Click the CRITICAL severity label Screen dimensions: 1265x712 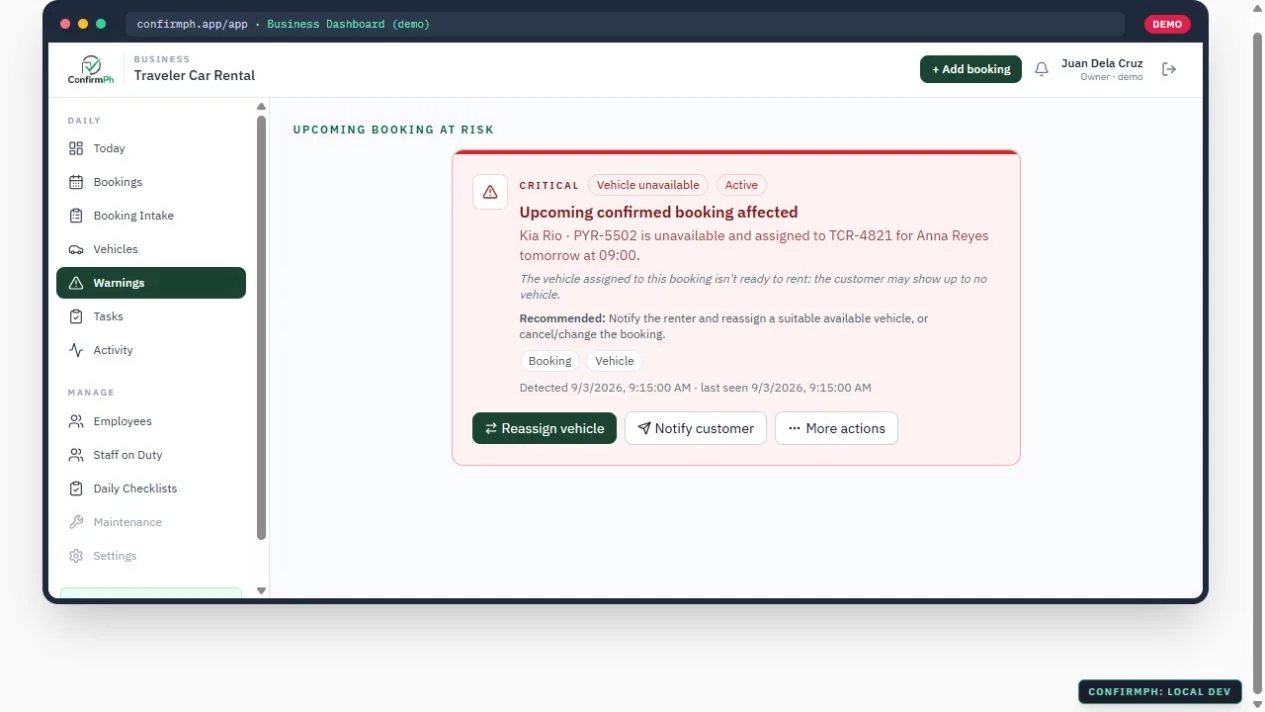point(549,186)
